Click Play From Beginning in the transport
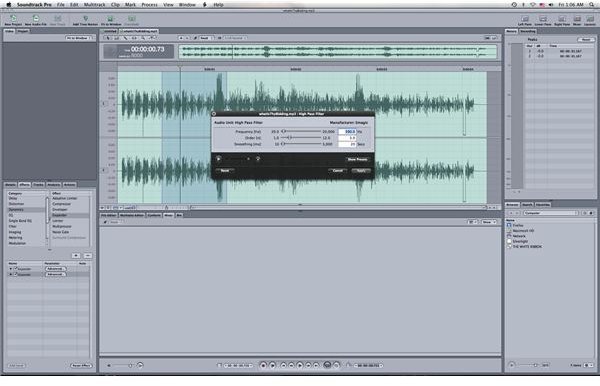This screenshot has height=386, width=600. tap(272, 365)
